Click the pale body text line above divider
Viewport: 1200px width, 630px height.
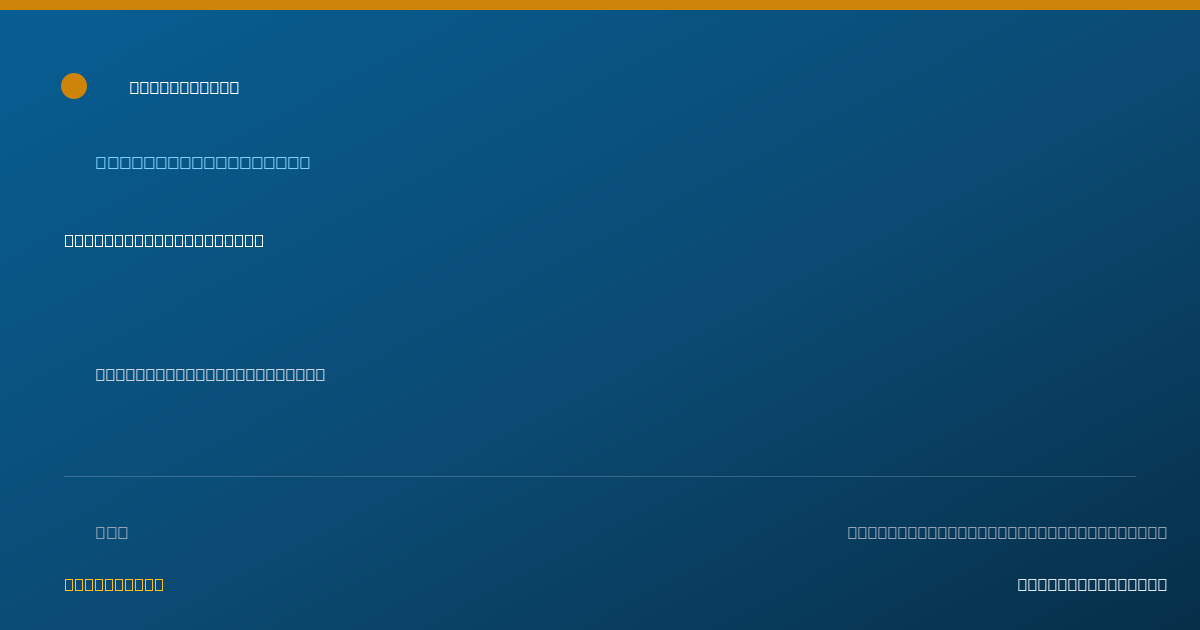tap(210, 374)
